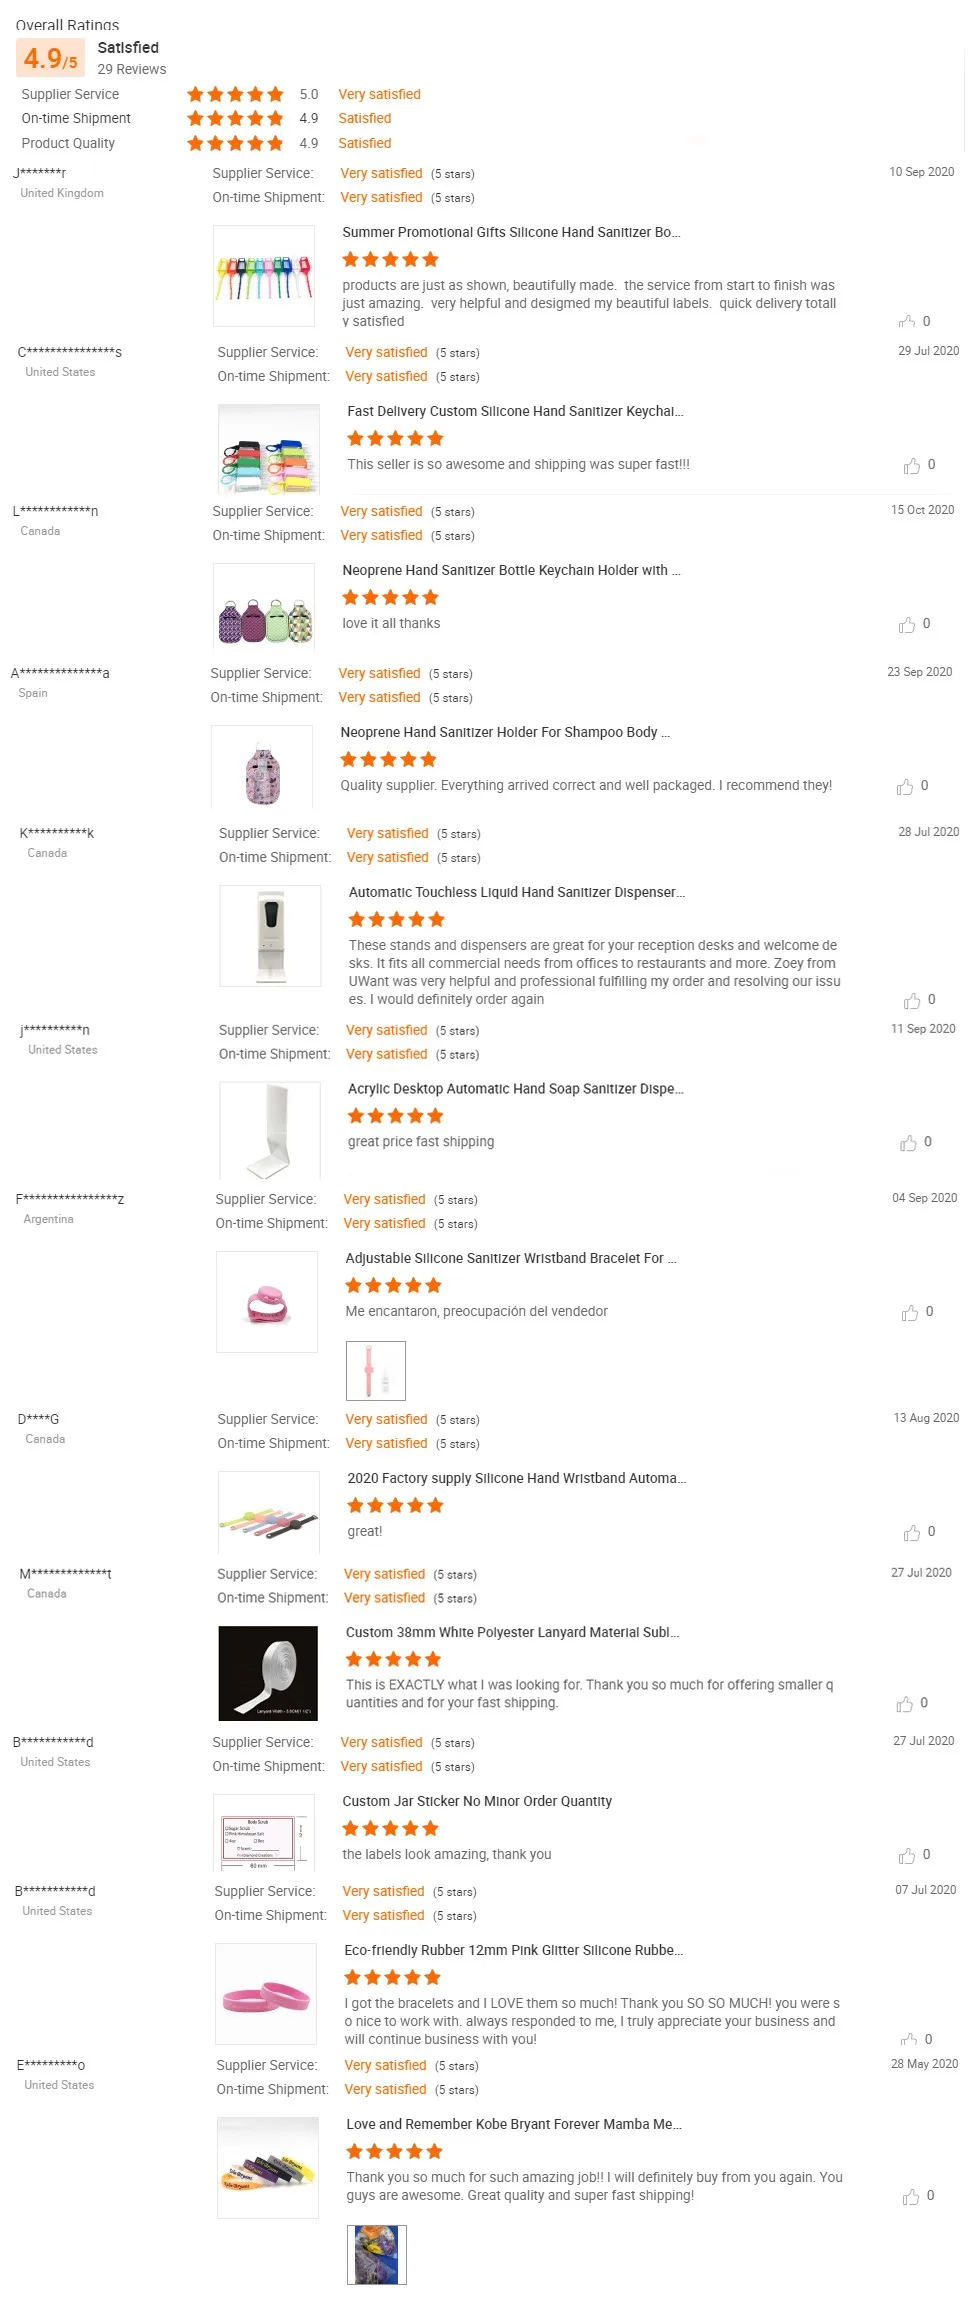Screen dimensions: 975x2301
Task: Thumbs-up the Spain buyer's review
Action: pos(905,787)
